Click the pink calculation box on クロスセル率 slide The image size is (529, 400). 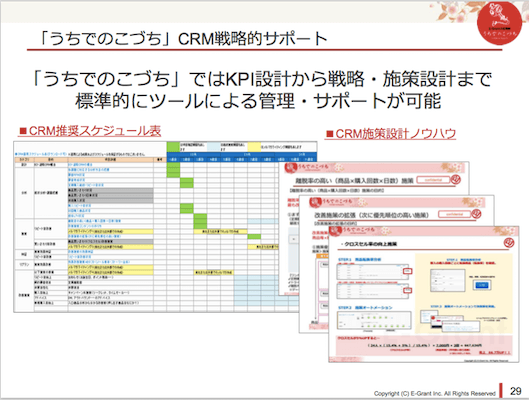tap(424, 346)
